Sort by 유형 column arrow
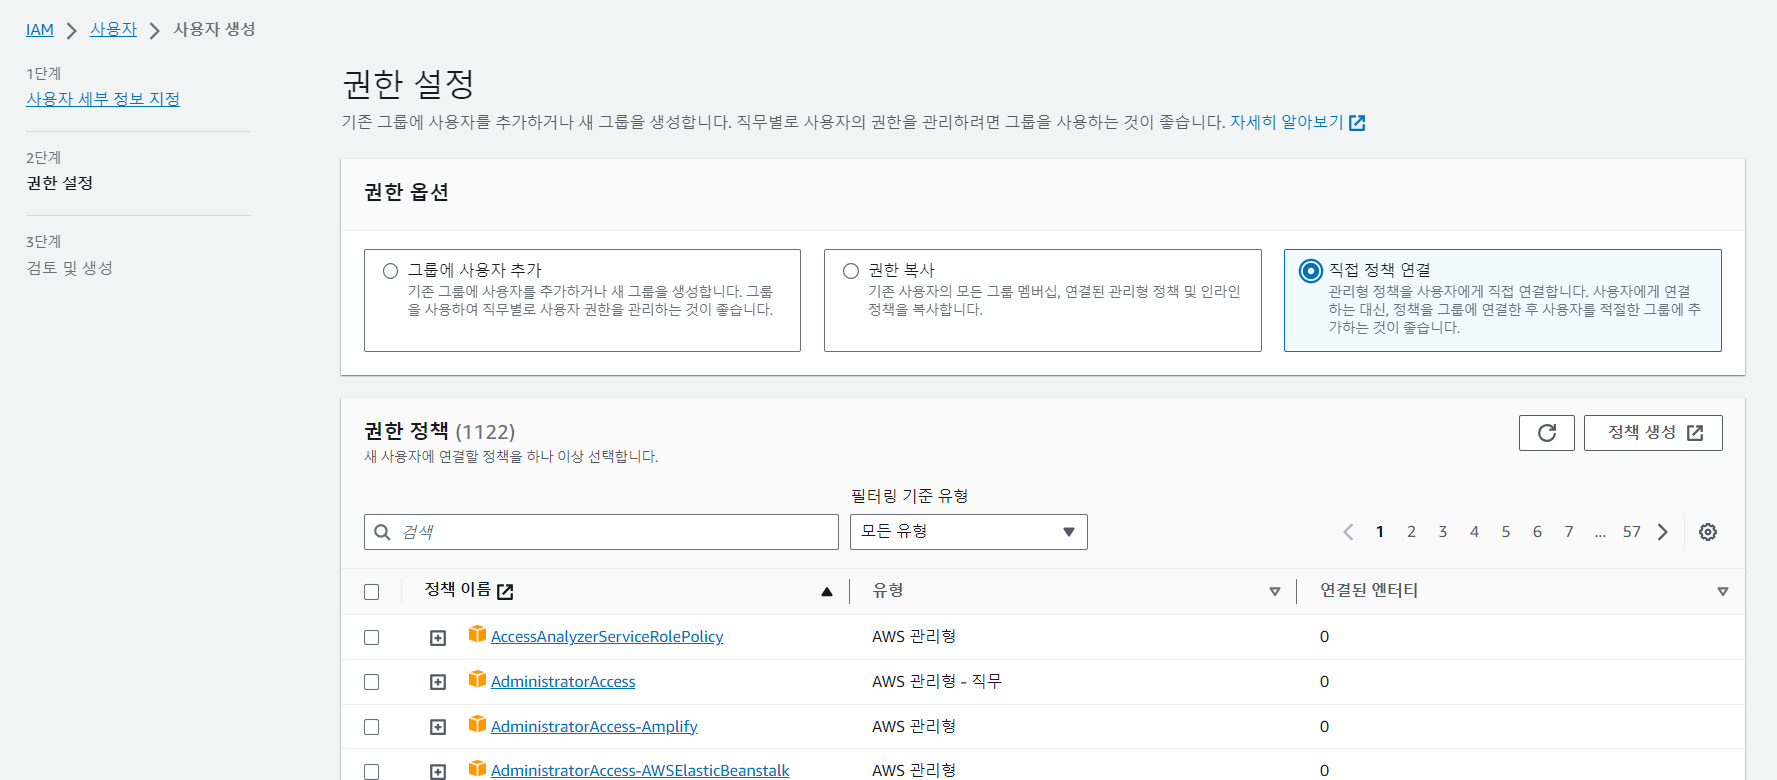 coord(1275,591)
